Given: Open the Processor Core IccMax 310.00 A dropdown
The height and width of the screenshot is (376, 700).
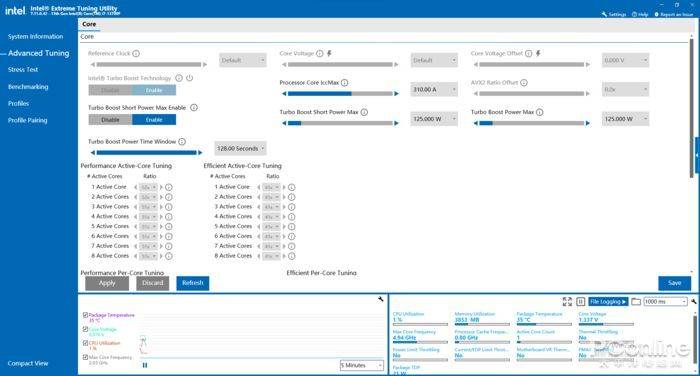Looking at the screenshot, I should (434, 89).
